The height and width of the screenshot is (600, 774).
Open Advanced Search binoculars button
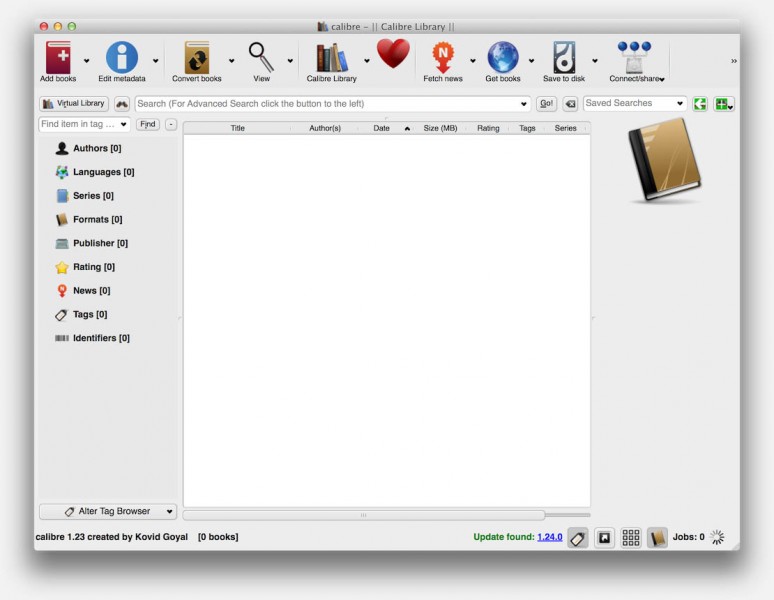coord(121,104)
